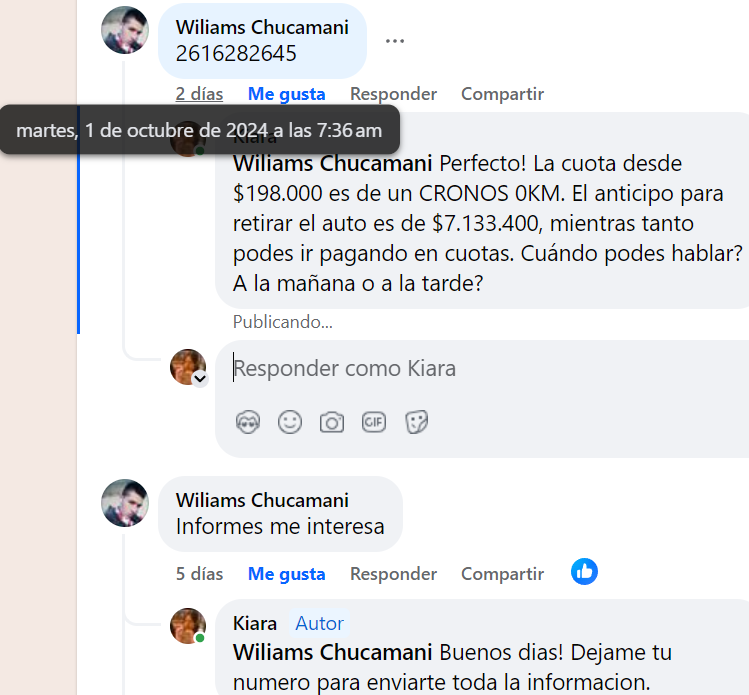Share the 'Informes me interesa' comment

[x=503, y=574]
